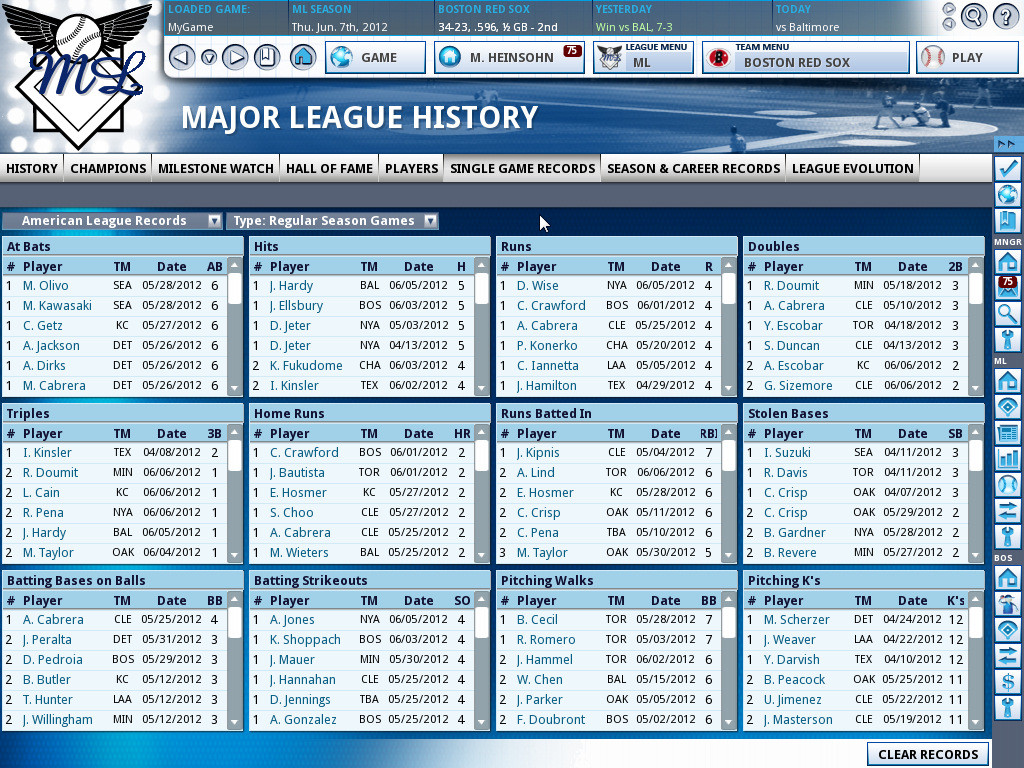Open the history dropdown arrow between back and forward
The width and height of the screenshot is (1024, 768).
point(209,58)
